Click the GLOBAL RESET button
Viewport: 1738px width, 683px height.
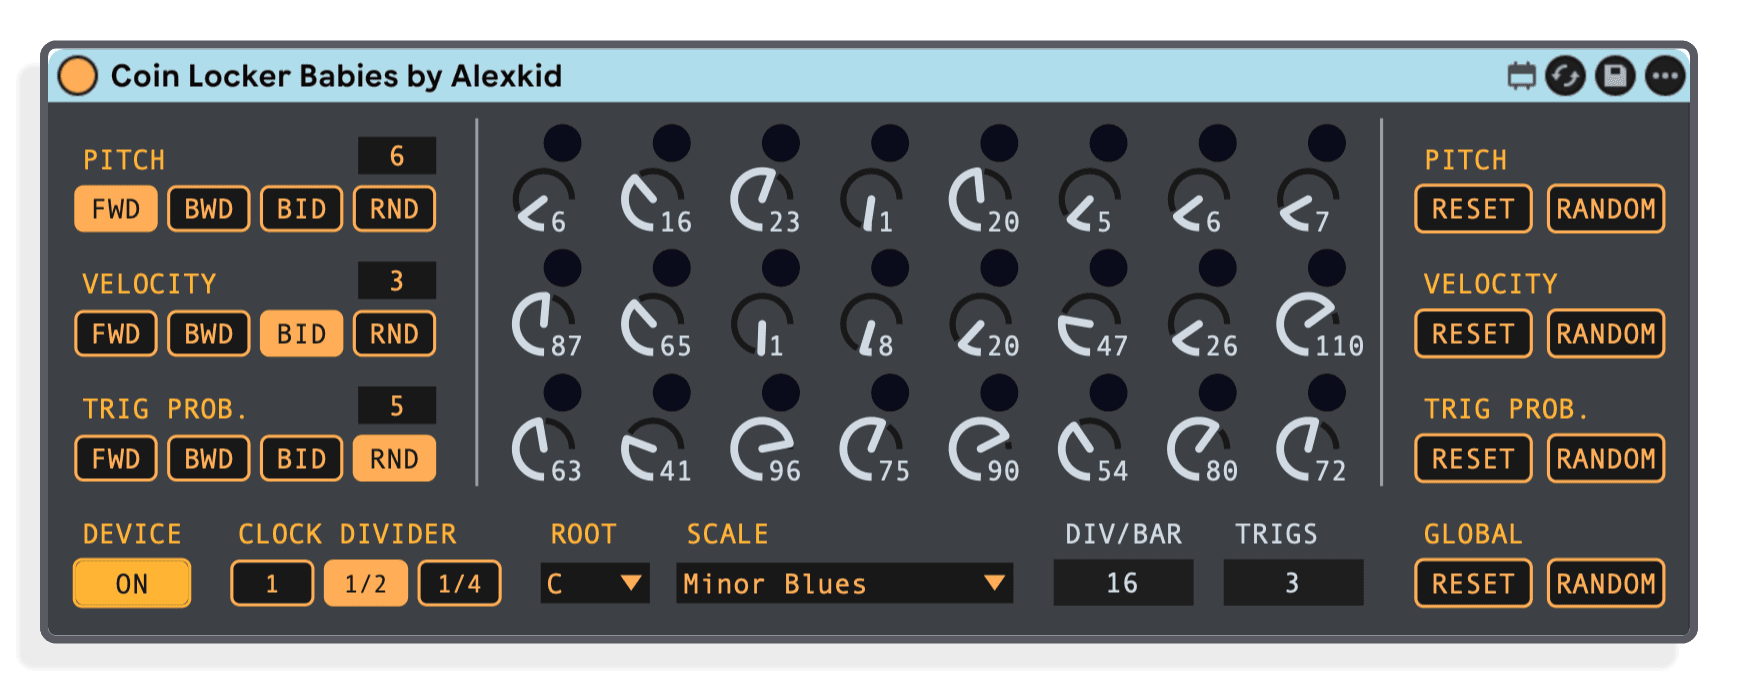(1473, 583)
